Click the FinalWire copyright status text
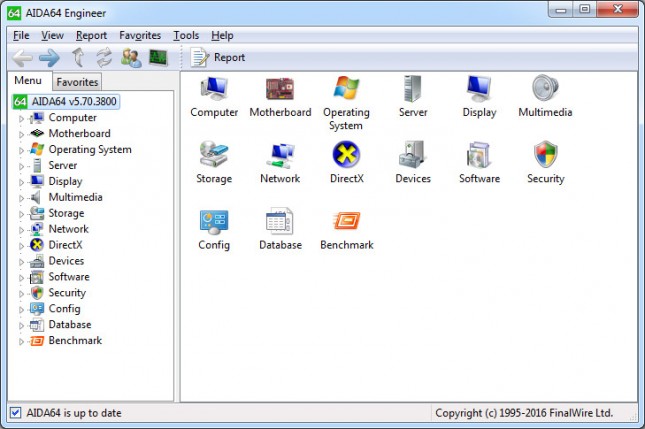 click(524, 413)
